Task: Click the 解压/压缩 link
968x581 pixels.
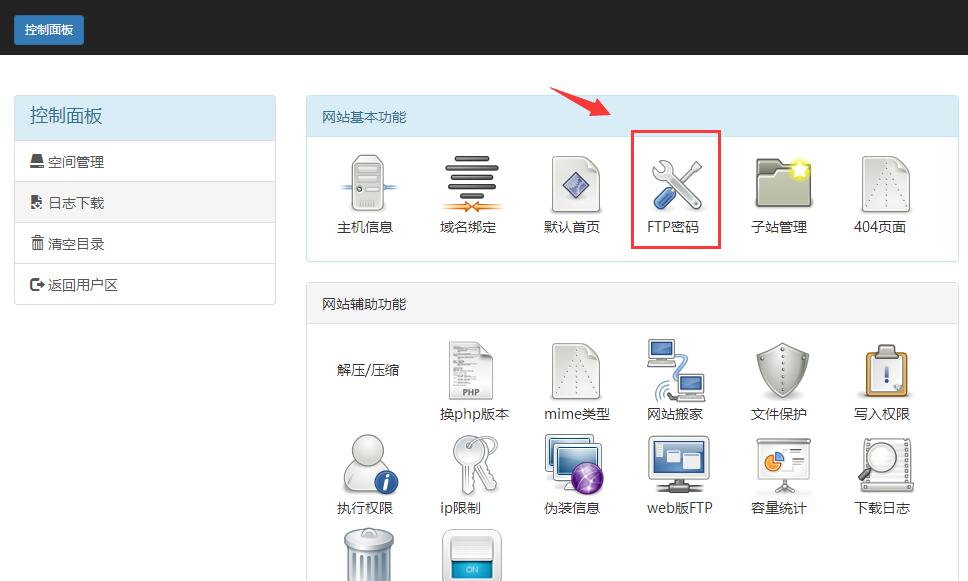Action: point(368,370)
